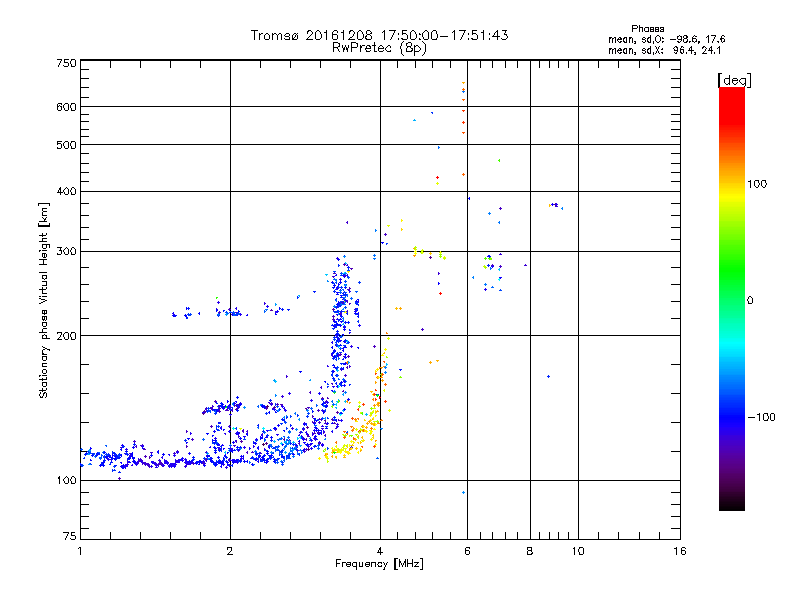Click the 'Phases' header label
This screenshot has width=800, height=600.
coord(647,29)
